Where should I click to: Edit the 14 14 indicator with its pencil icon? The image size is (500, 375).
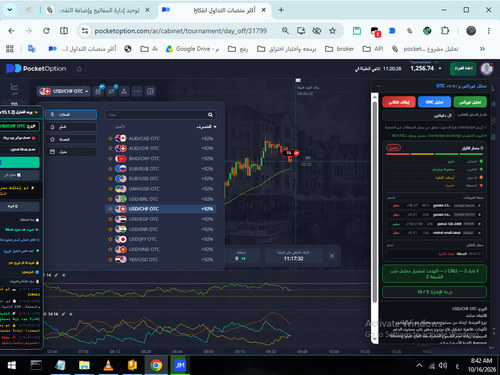(63, 314)
